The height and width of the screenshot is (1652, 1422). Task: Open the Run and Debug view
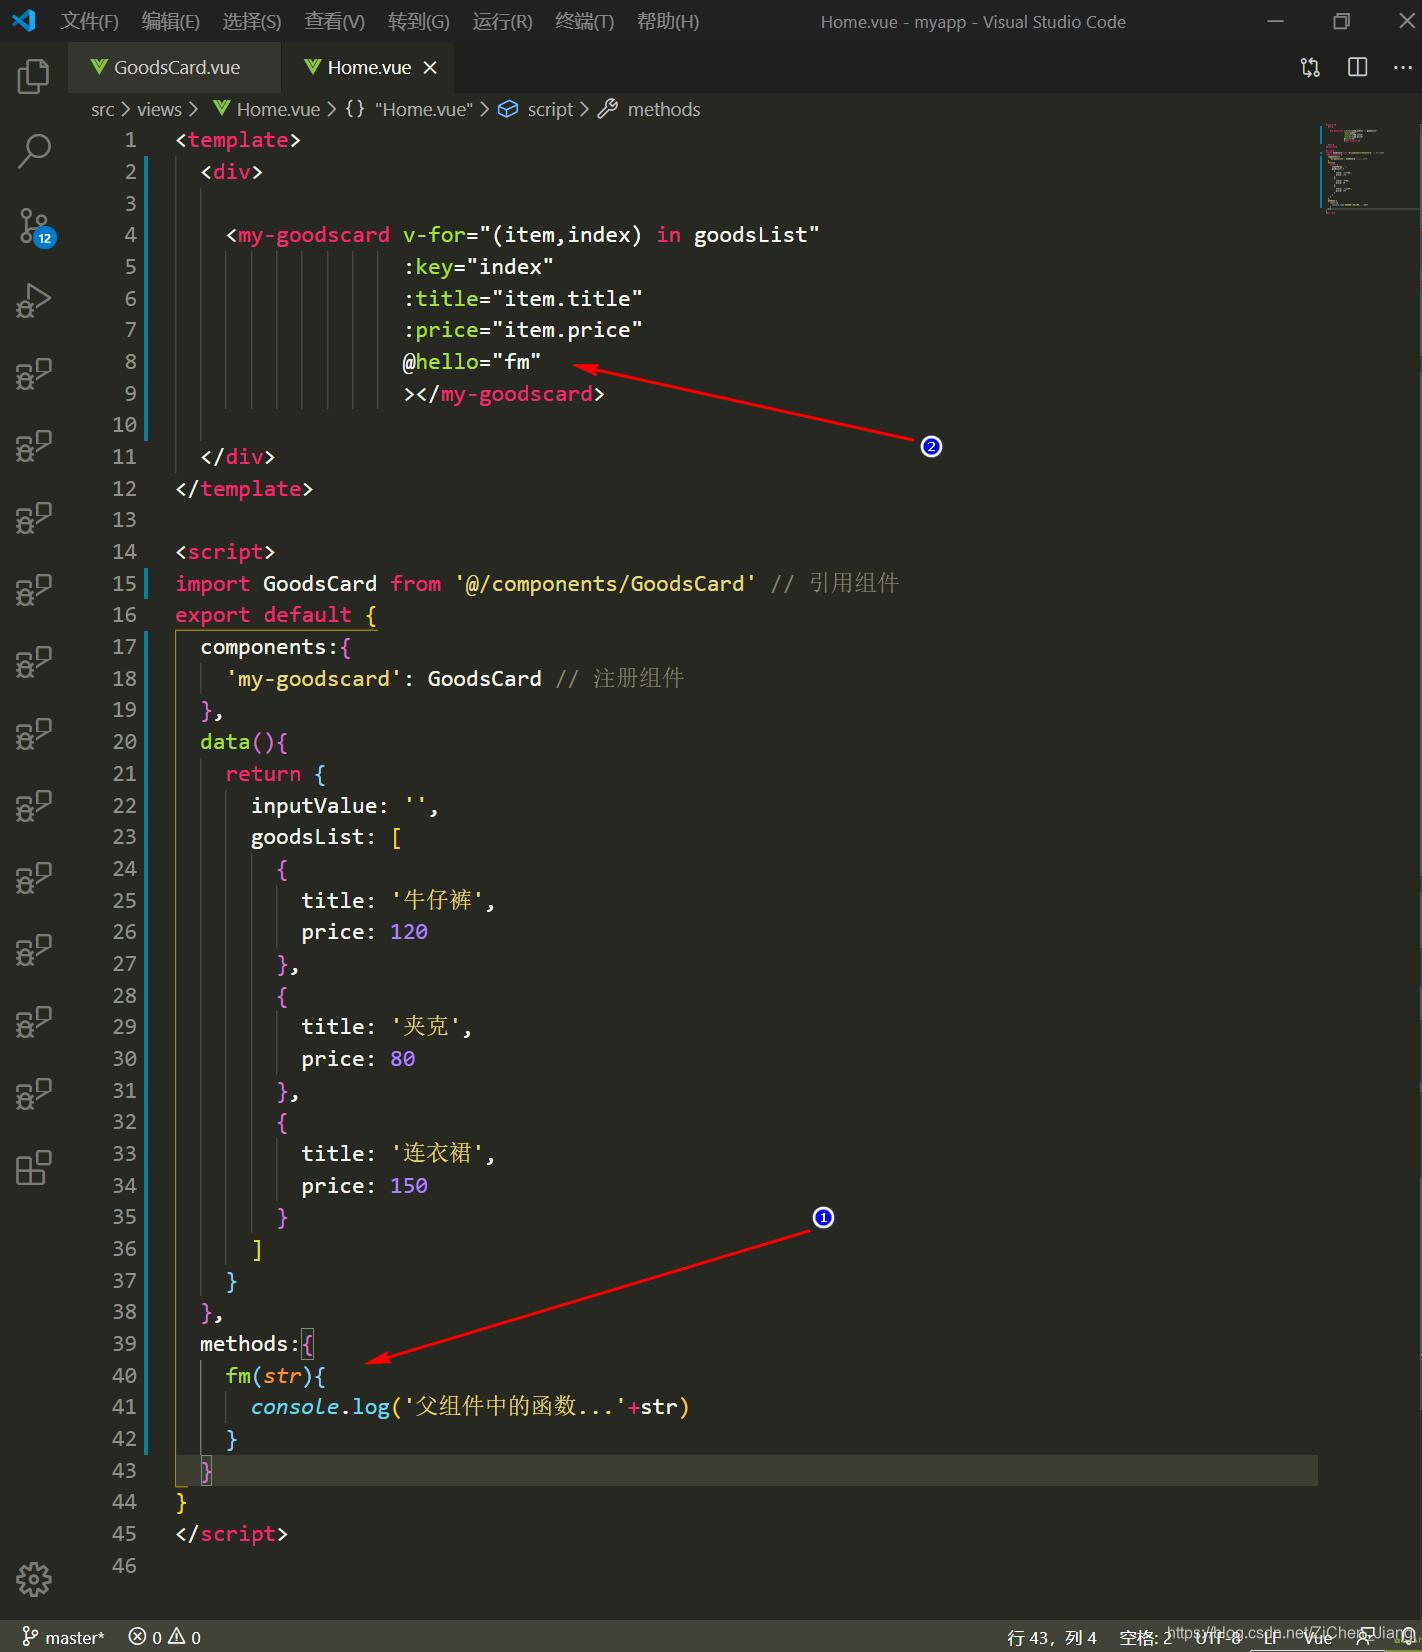coord(33,300)
